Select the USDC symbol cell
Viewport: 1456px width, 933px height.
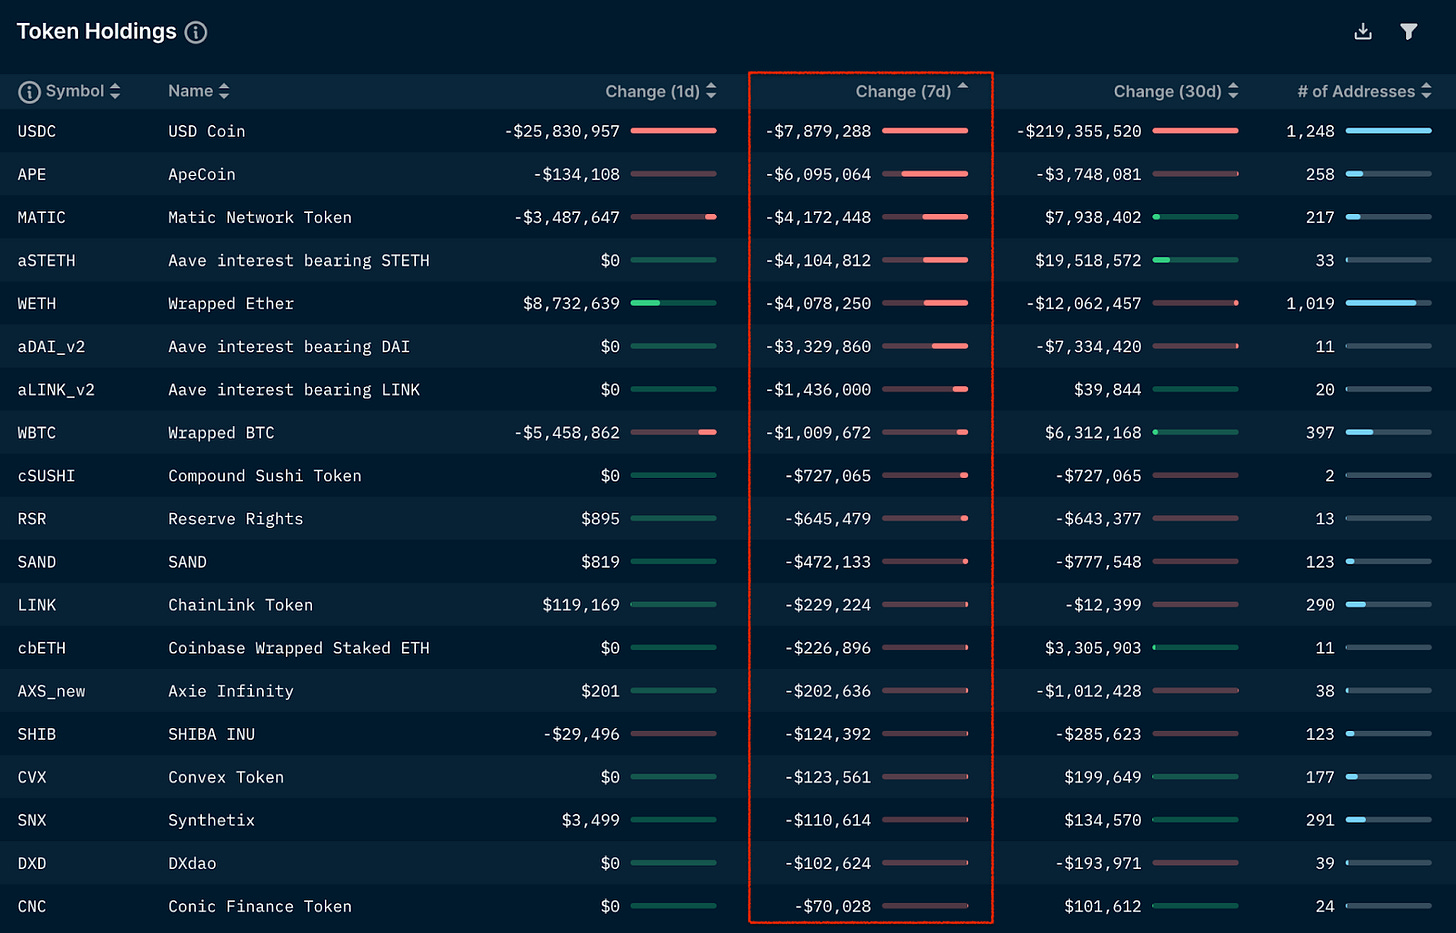37,131
